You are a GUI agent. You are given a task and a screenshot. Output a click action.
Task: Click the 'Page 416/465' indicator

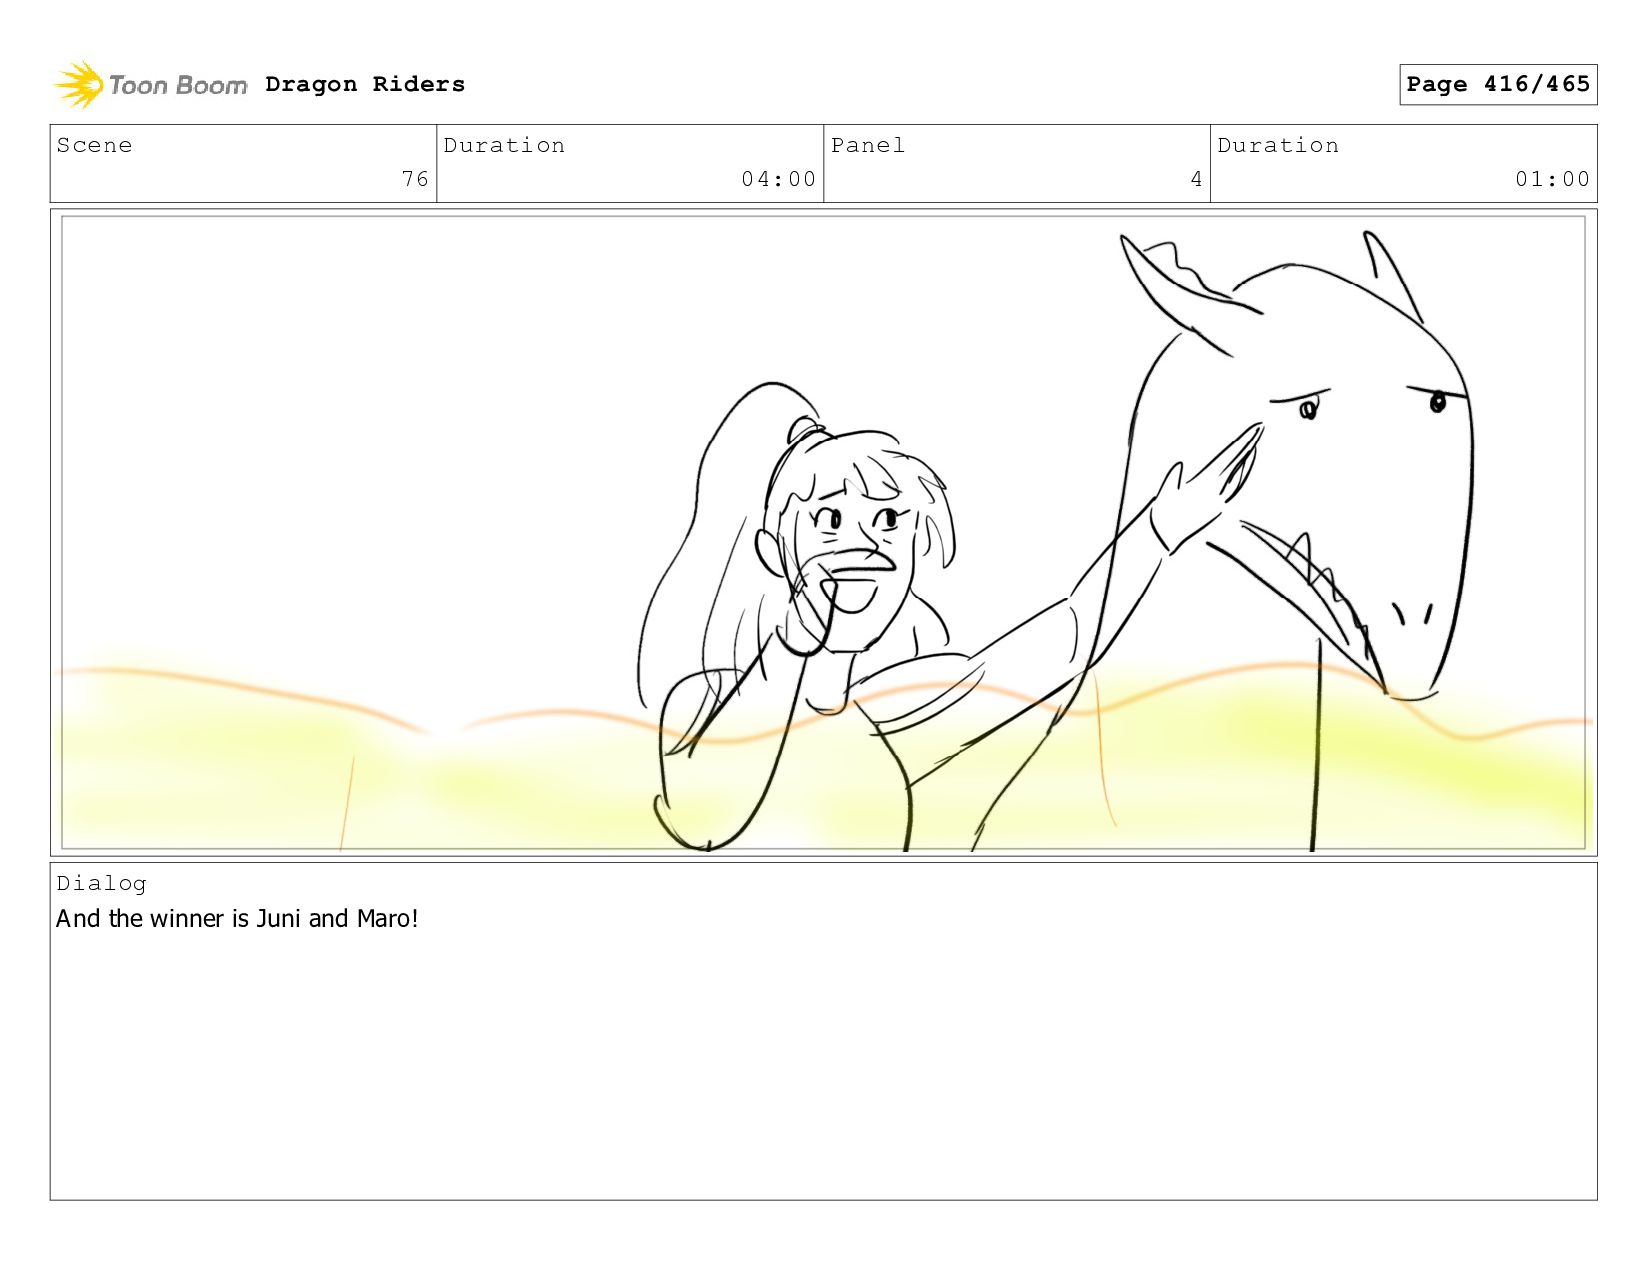[x=1498, y=84]
